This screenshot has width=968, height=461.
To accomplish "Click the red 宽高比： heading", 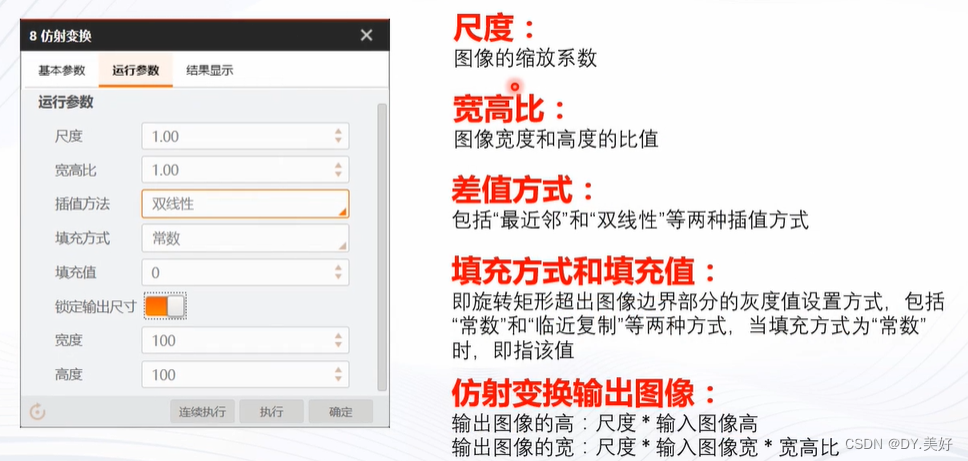I will click(x=509, y=109).
